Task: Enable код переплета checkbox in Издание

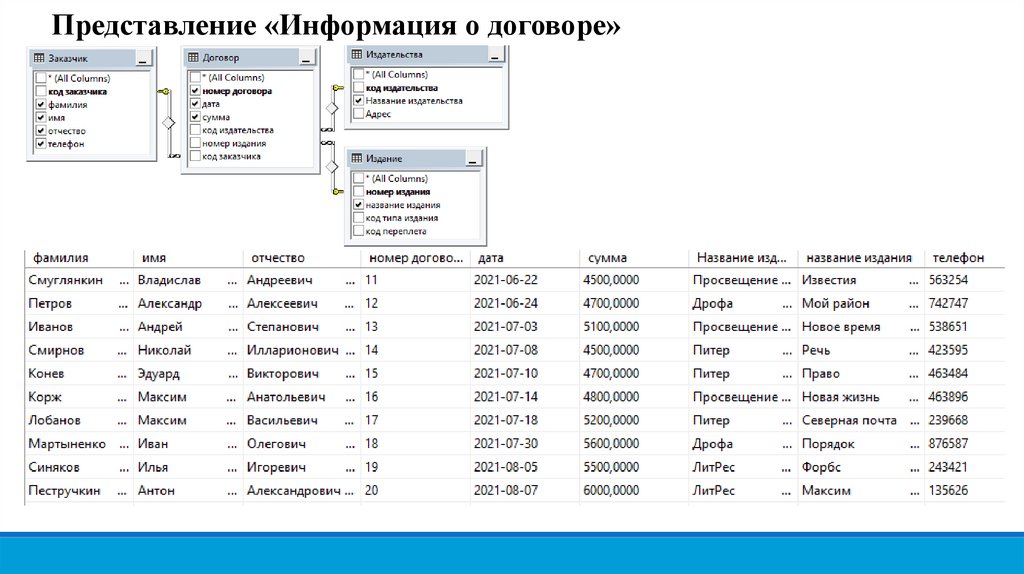Action: [x=358, y=231]
